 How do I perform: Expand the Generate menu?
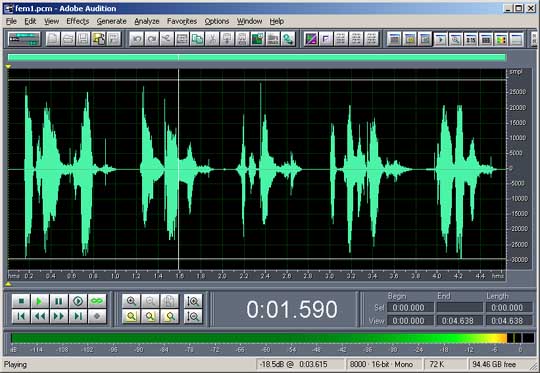pos(111,21)
